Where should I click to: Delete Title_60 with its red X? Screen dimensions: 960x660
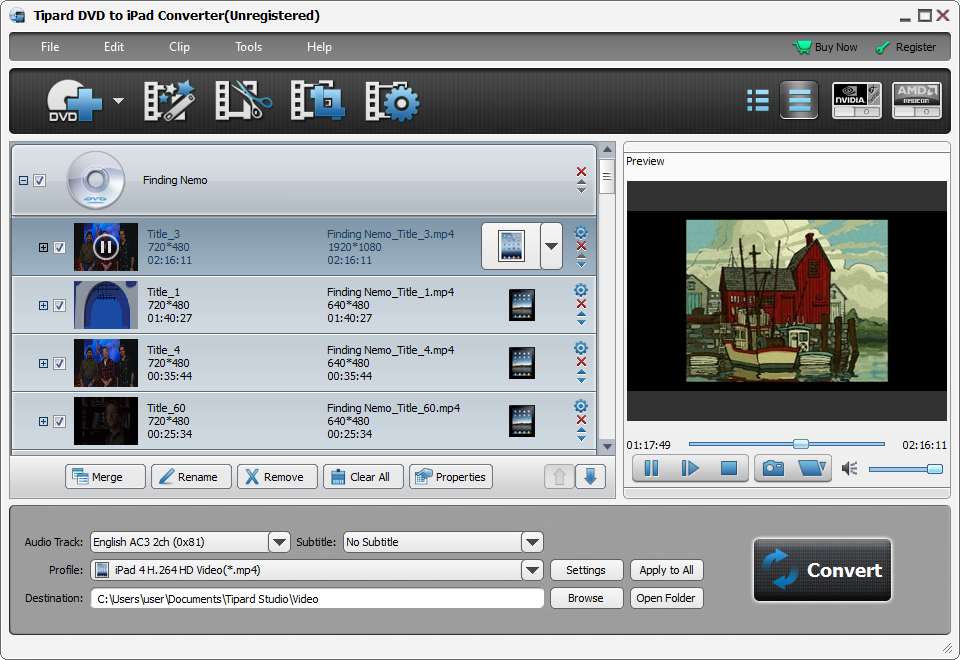[582, 419]
